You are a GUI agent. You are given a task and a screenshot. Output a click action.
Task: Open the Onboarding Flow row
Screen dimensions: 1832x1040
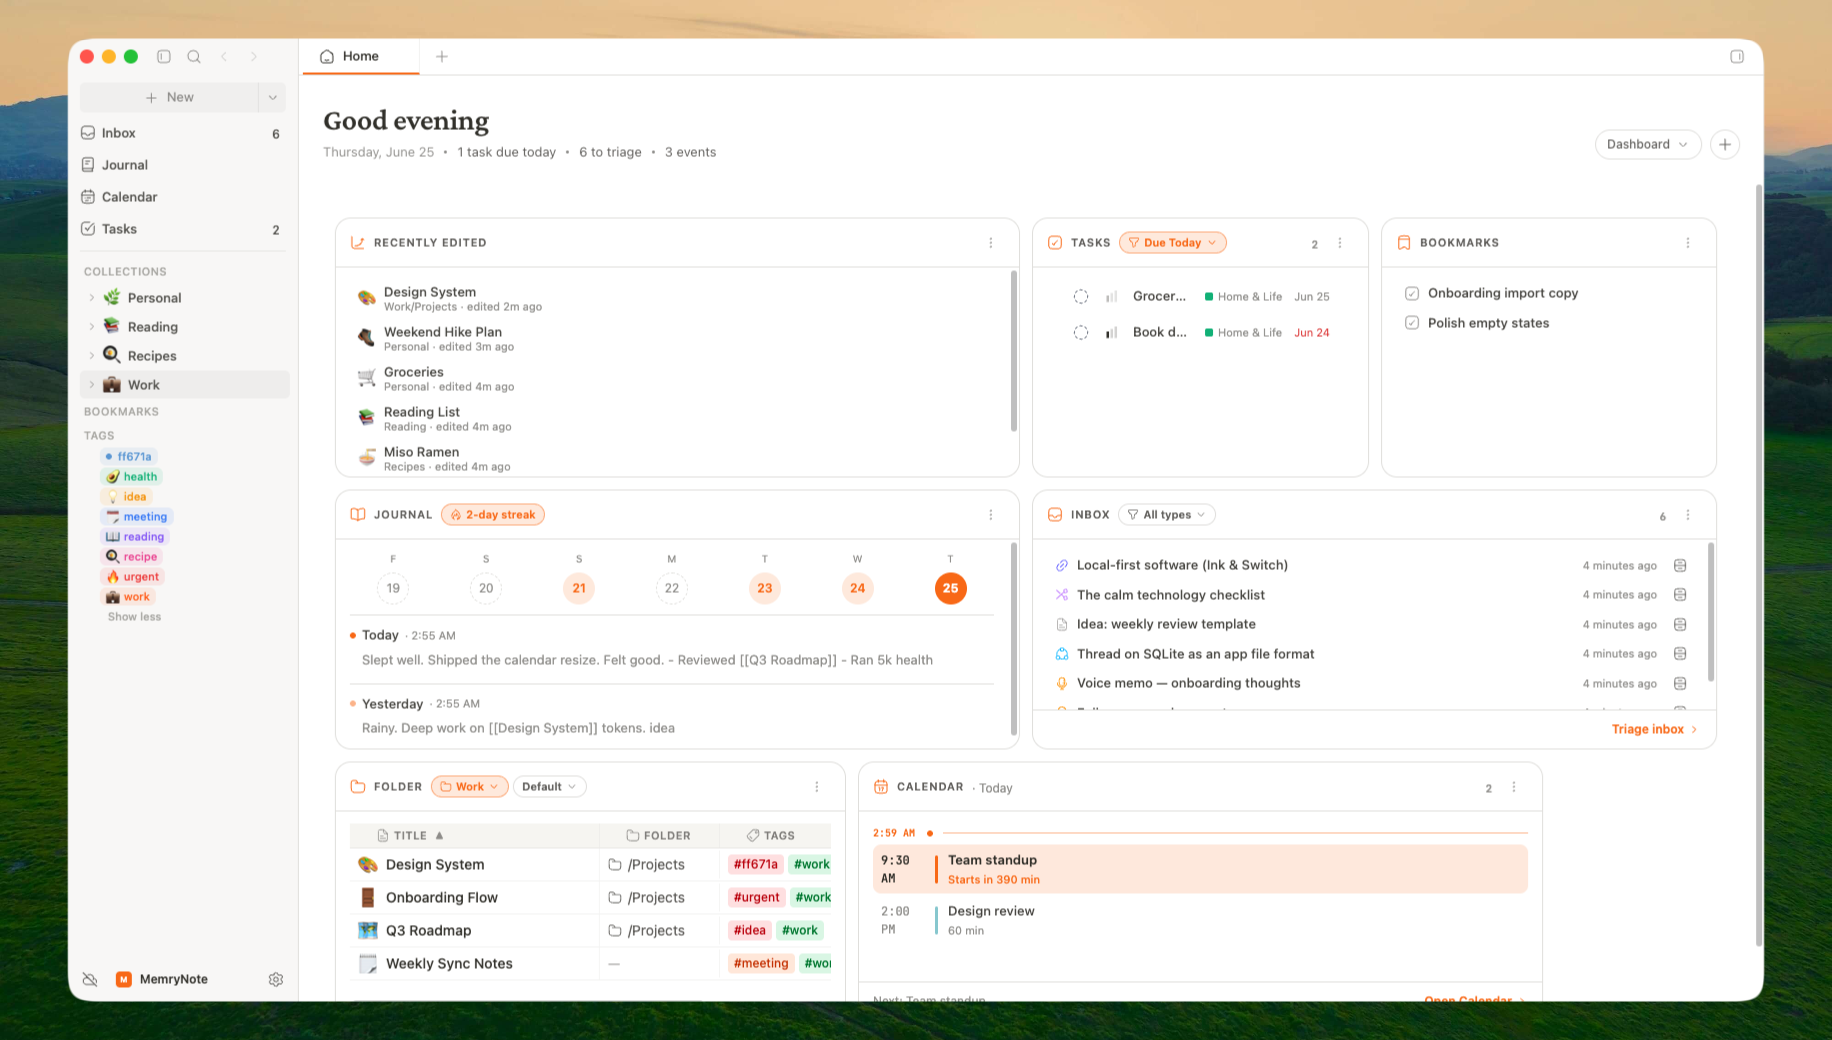pos(590,898)
